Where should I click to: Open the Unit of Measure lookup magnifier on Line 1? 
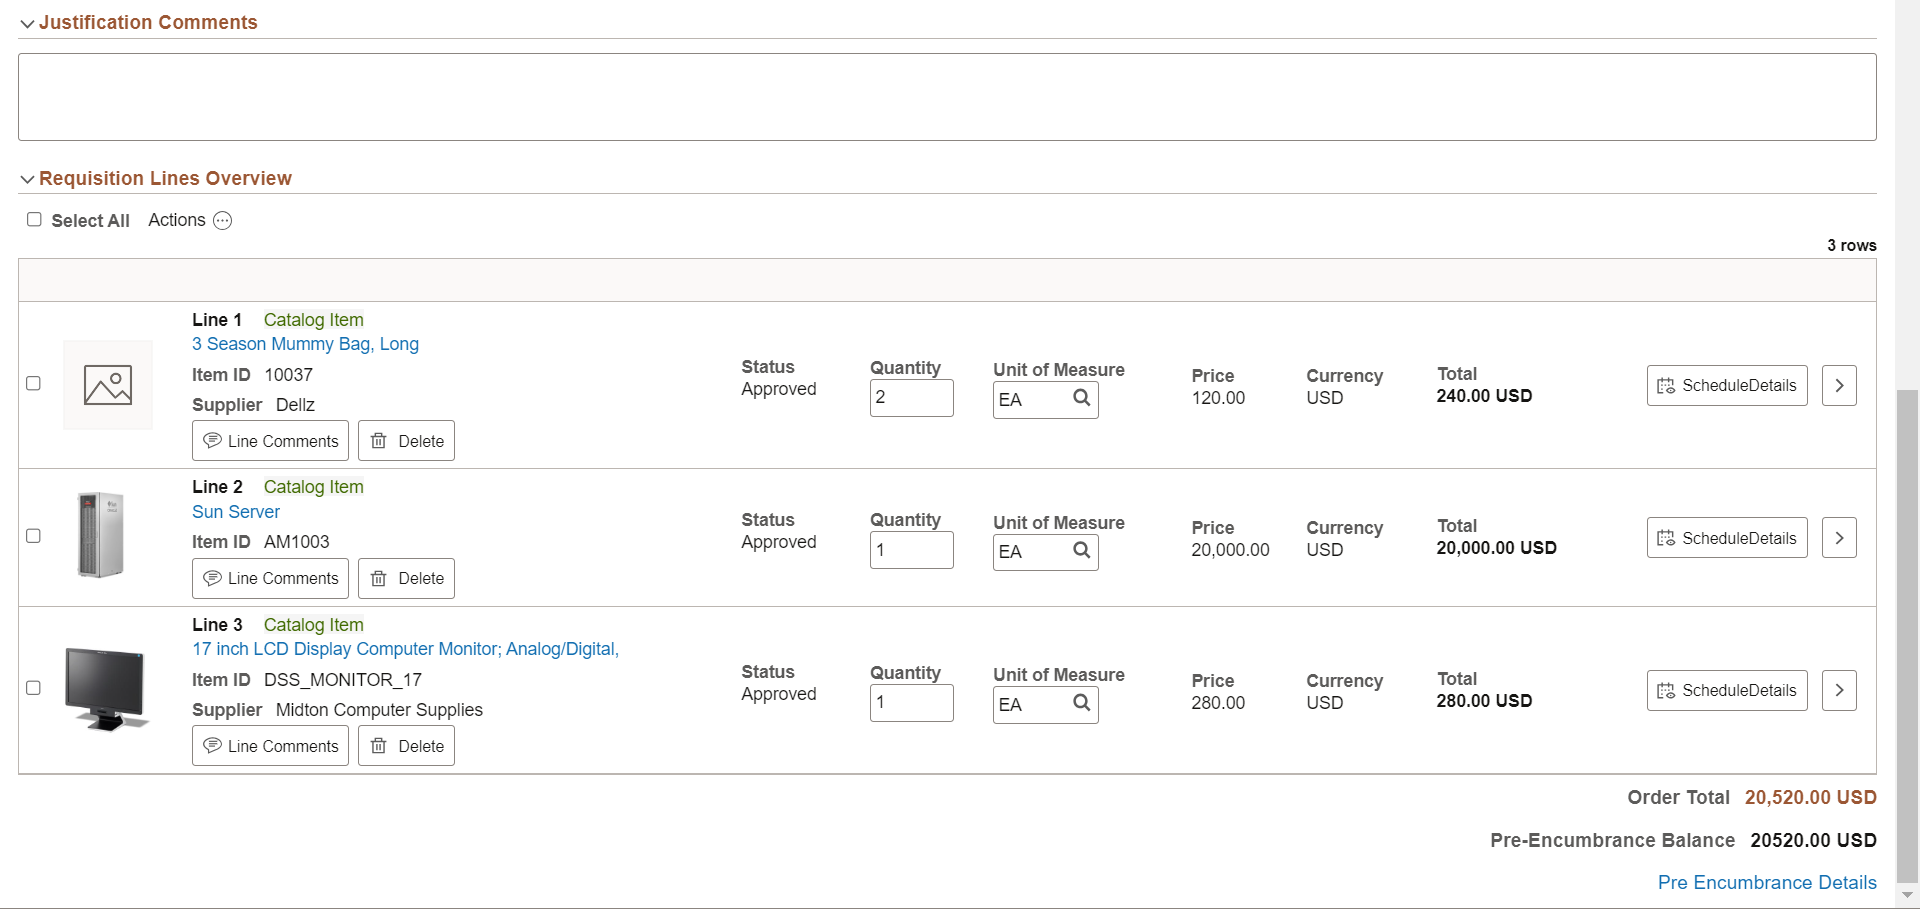click(x=1081, y=398)
